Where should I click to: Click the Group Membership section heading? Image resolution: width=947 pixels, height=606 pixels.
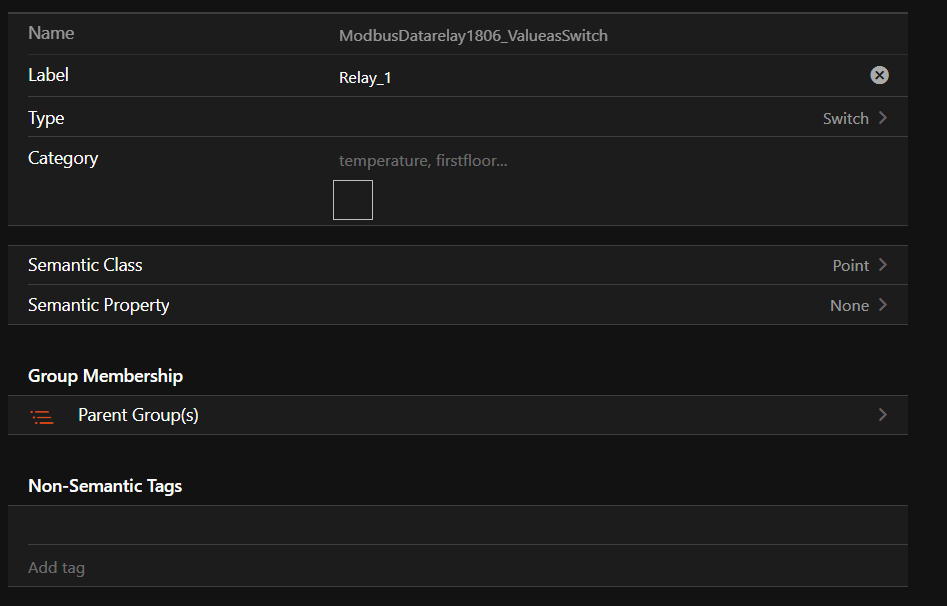[105, 376]
